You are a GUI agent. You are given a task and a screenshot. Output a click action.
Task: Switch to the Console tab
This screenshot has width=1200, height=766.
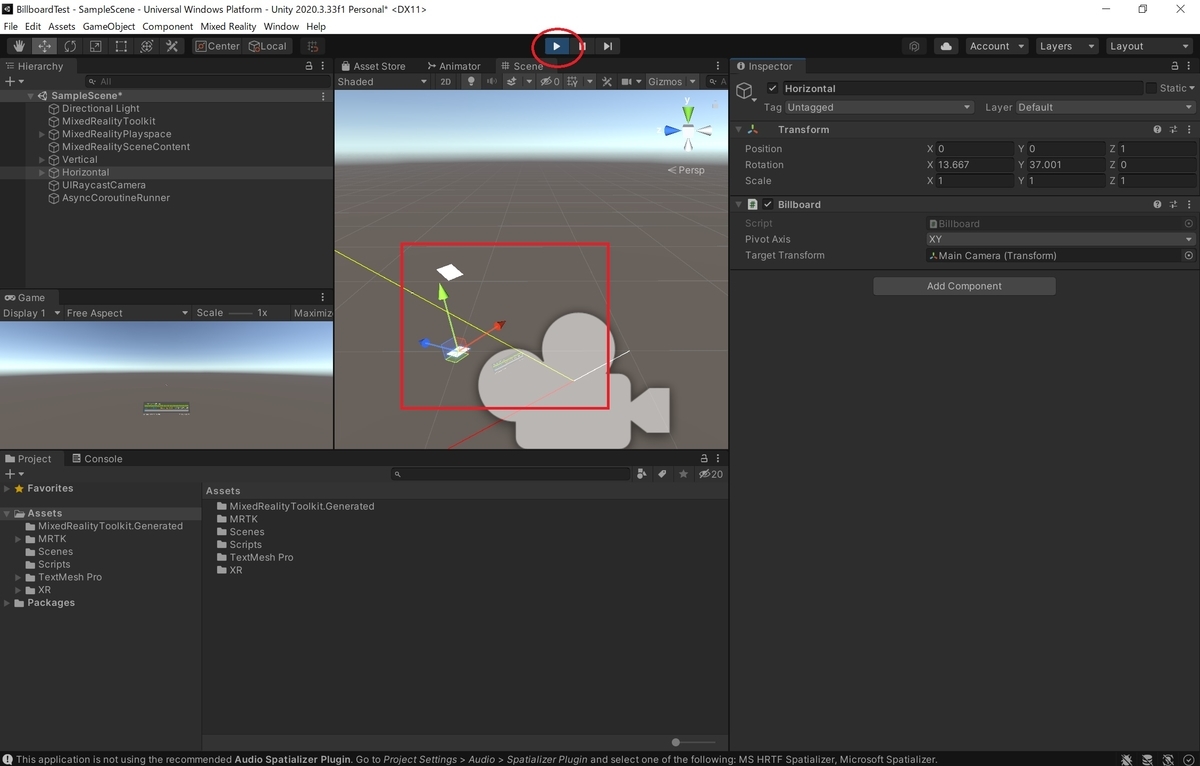click(x=96, y=459)
